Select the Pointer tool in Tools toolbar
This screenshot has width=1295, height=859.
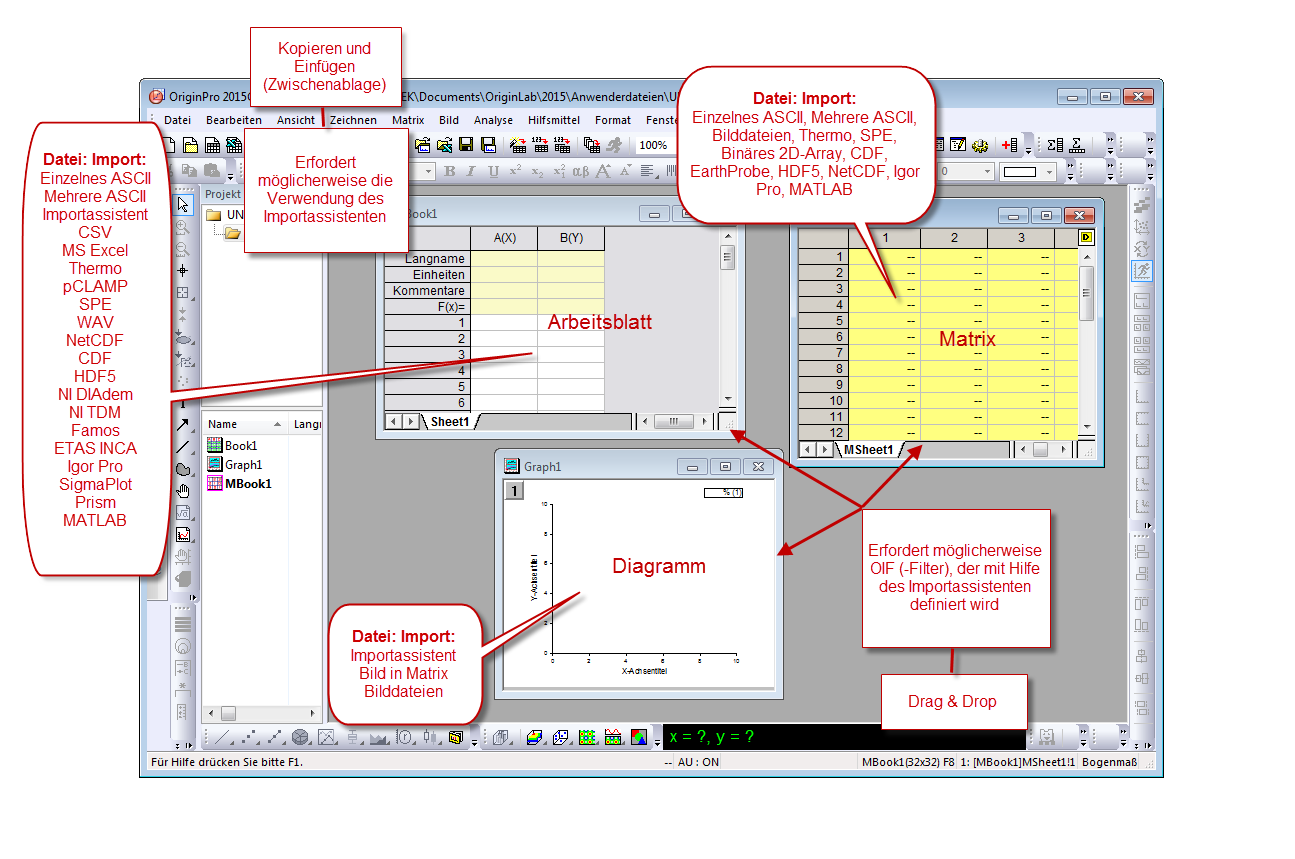point(183,205)
